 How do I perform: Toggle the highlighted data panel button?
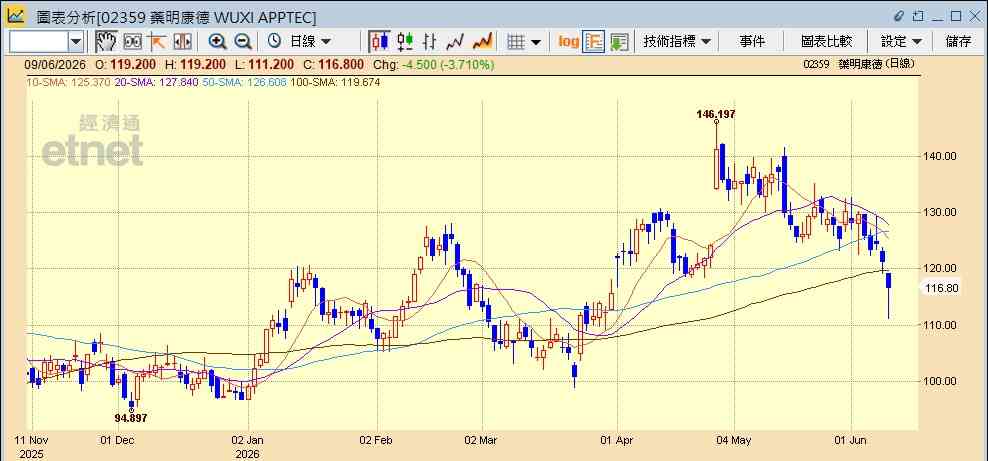tap(594, 42)
